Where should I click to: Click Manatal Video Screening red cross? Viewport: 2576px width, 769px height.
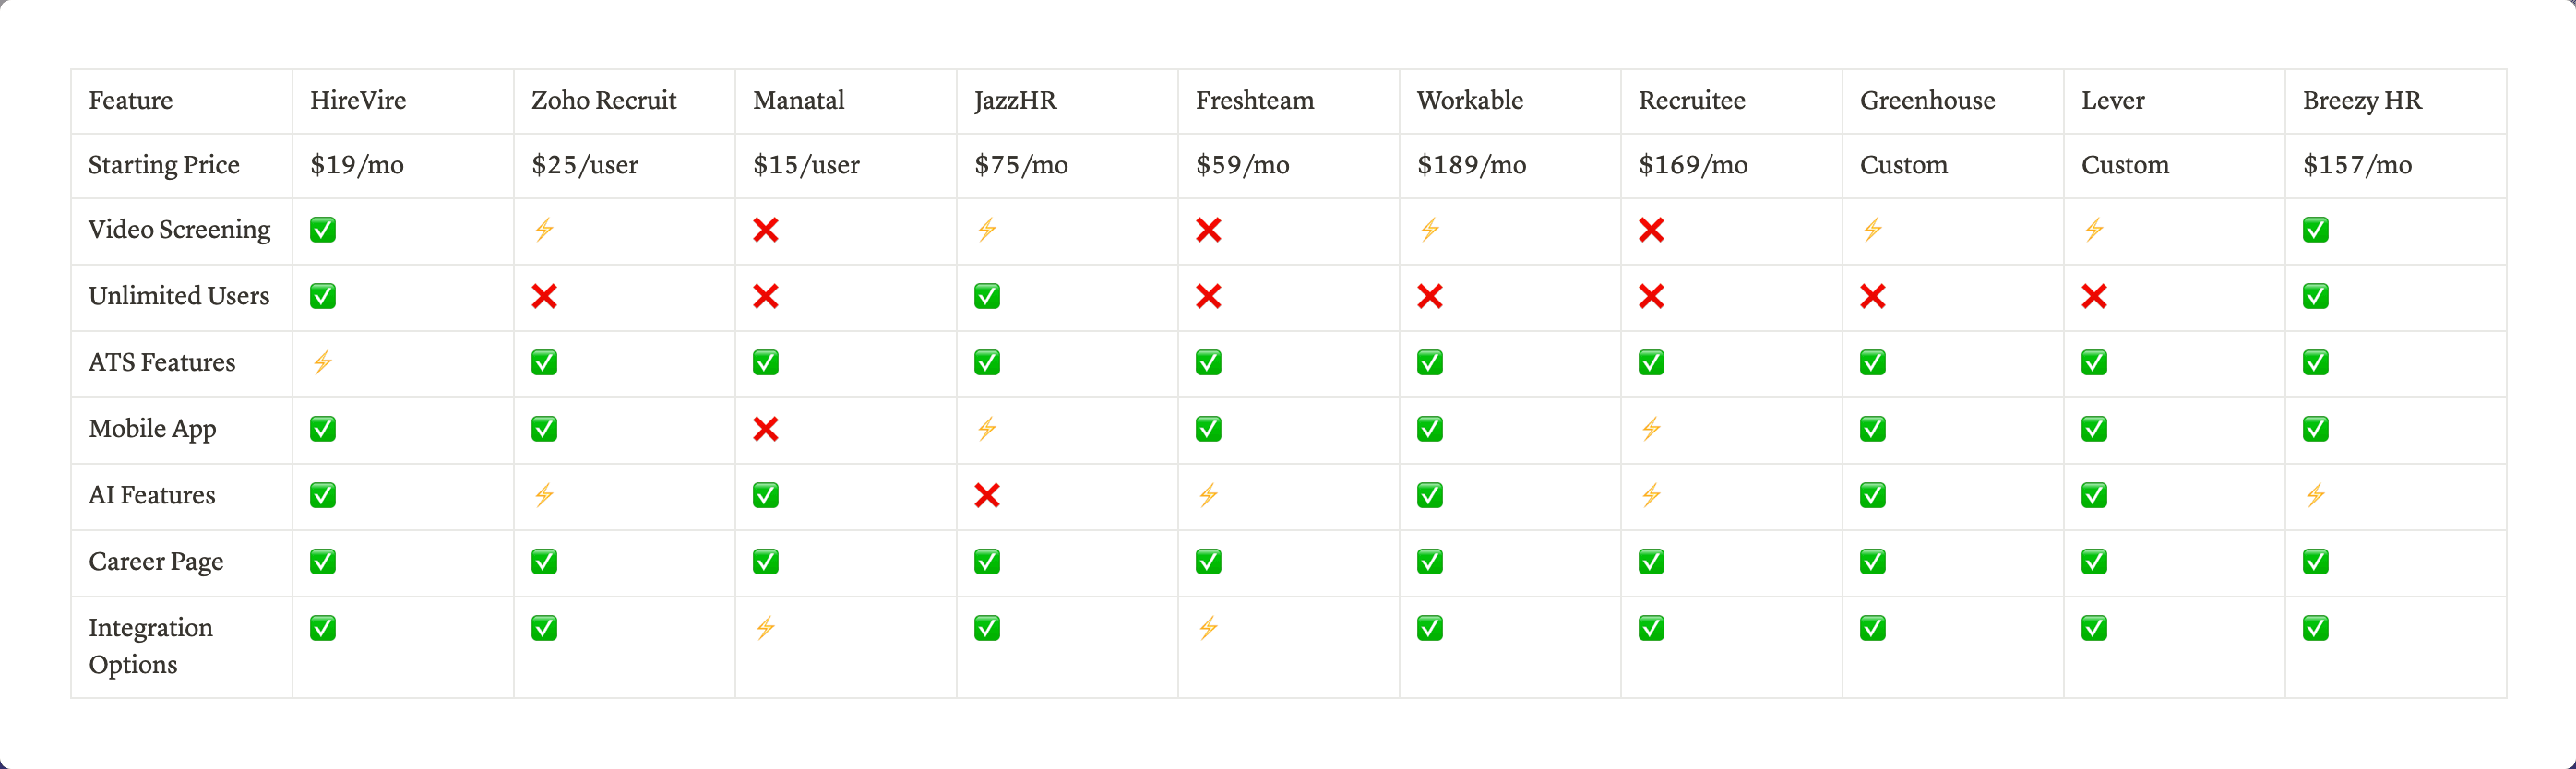[765, 230]
